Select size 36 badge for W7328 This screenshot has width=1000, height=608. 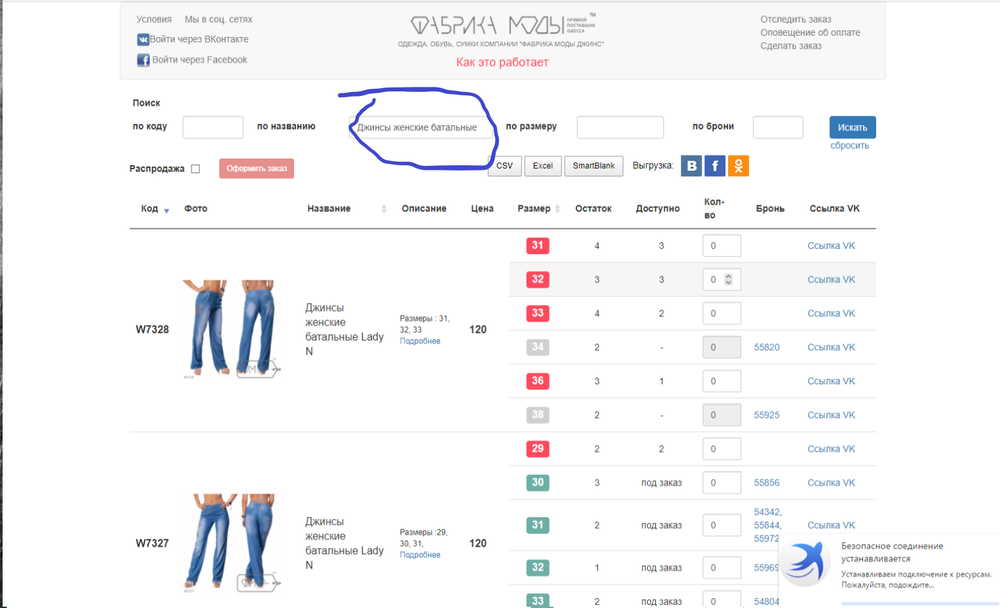pos(538,381)
